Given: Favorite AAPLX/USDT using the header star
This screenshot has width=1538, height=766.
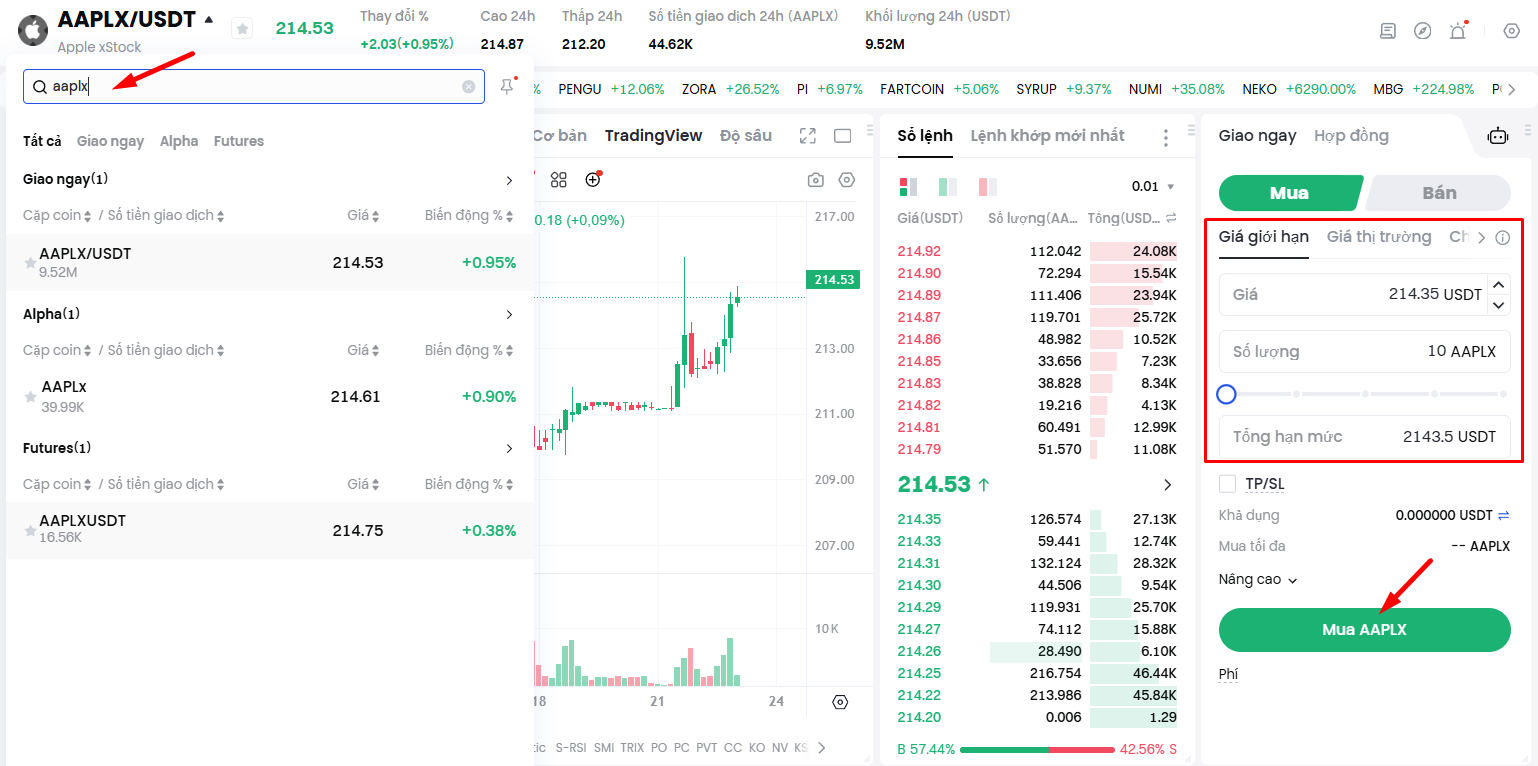Looking at the screenshot, I should pos(242,29).
